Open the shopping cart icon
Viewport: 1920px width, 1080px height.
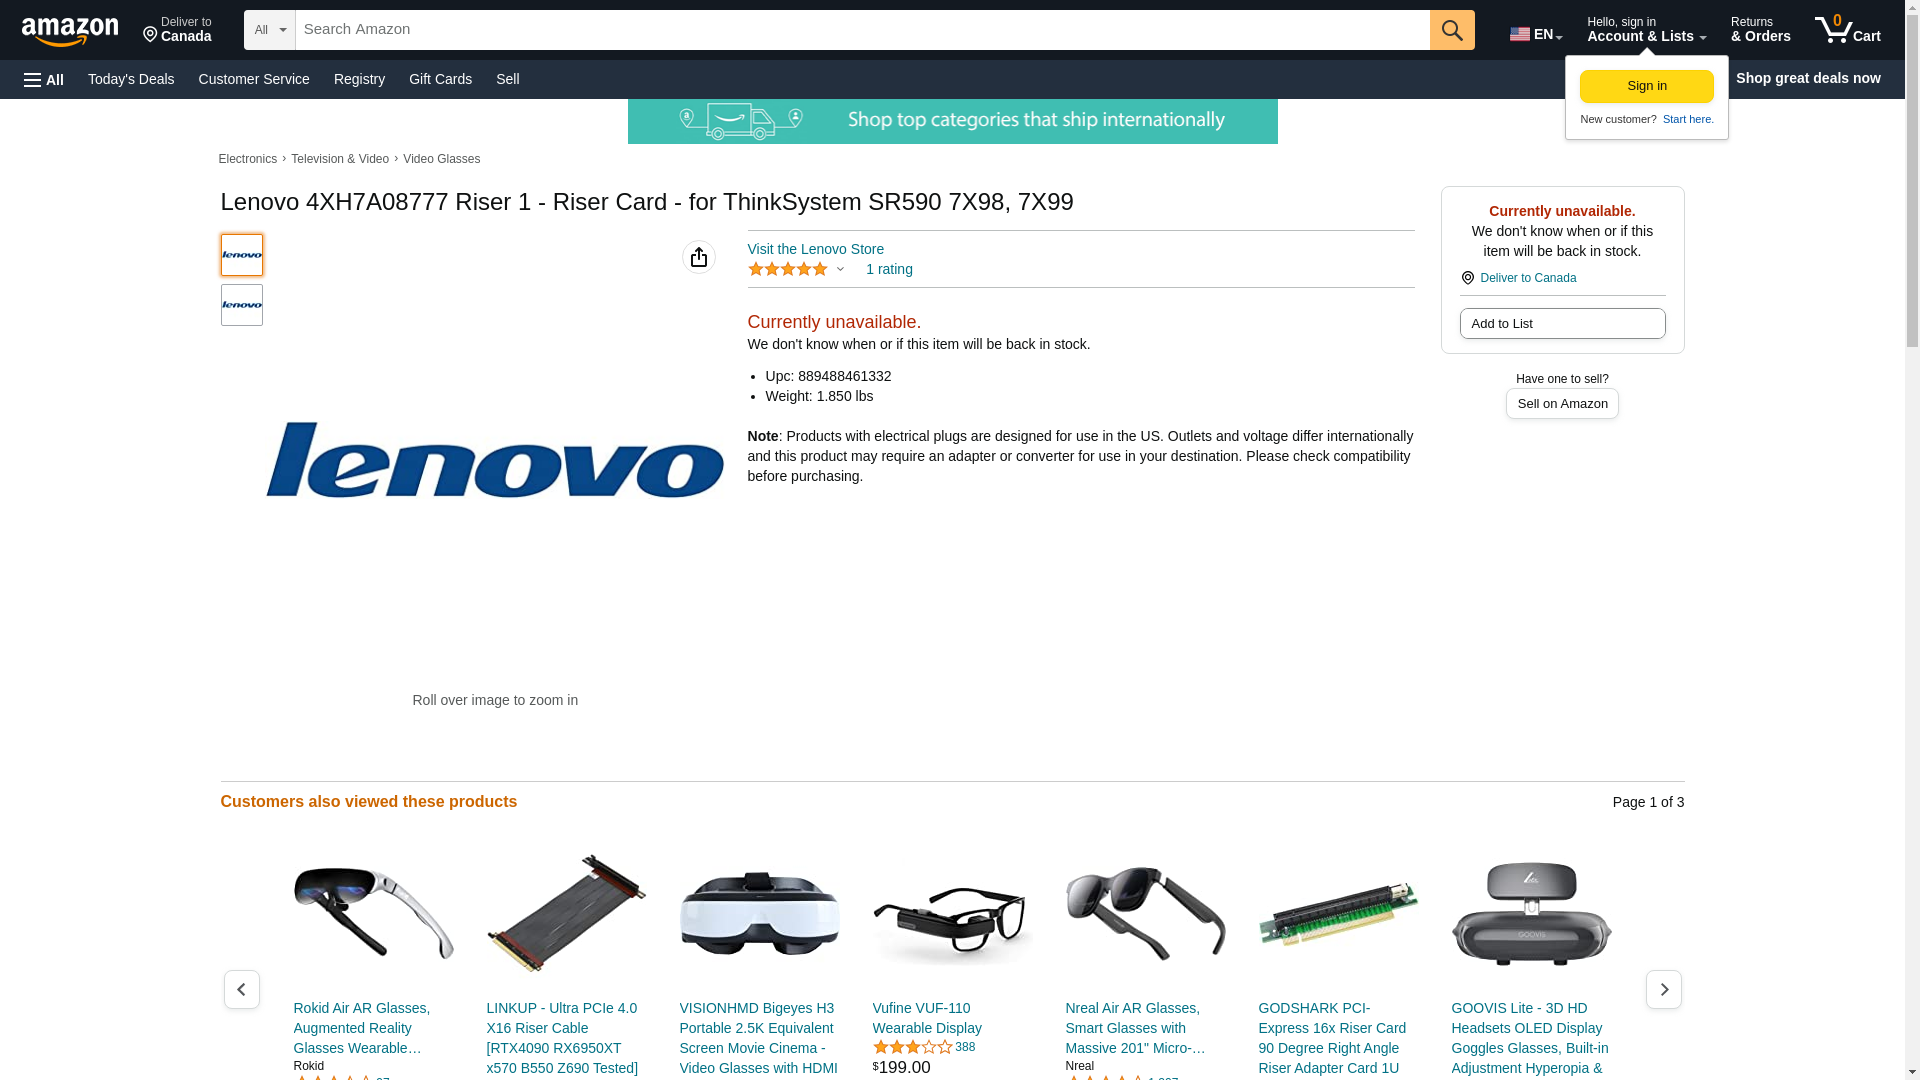[x=1847, y=30]
